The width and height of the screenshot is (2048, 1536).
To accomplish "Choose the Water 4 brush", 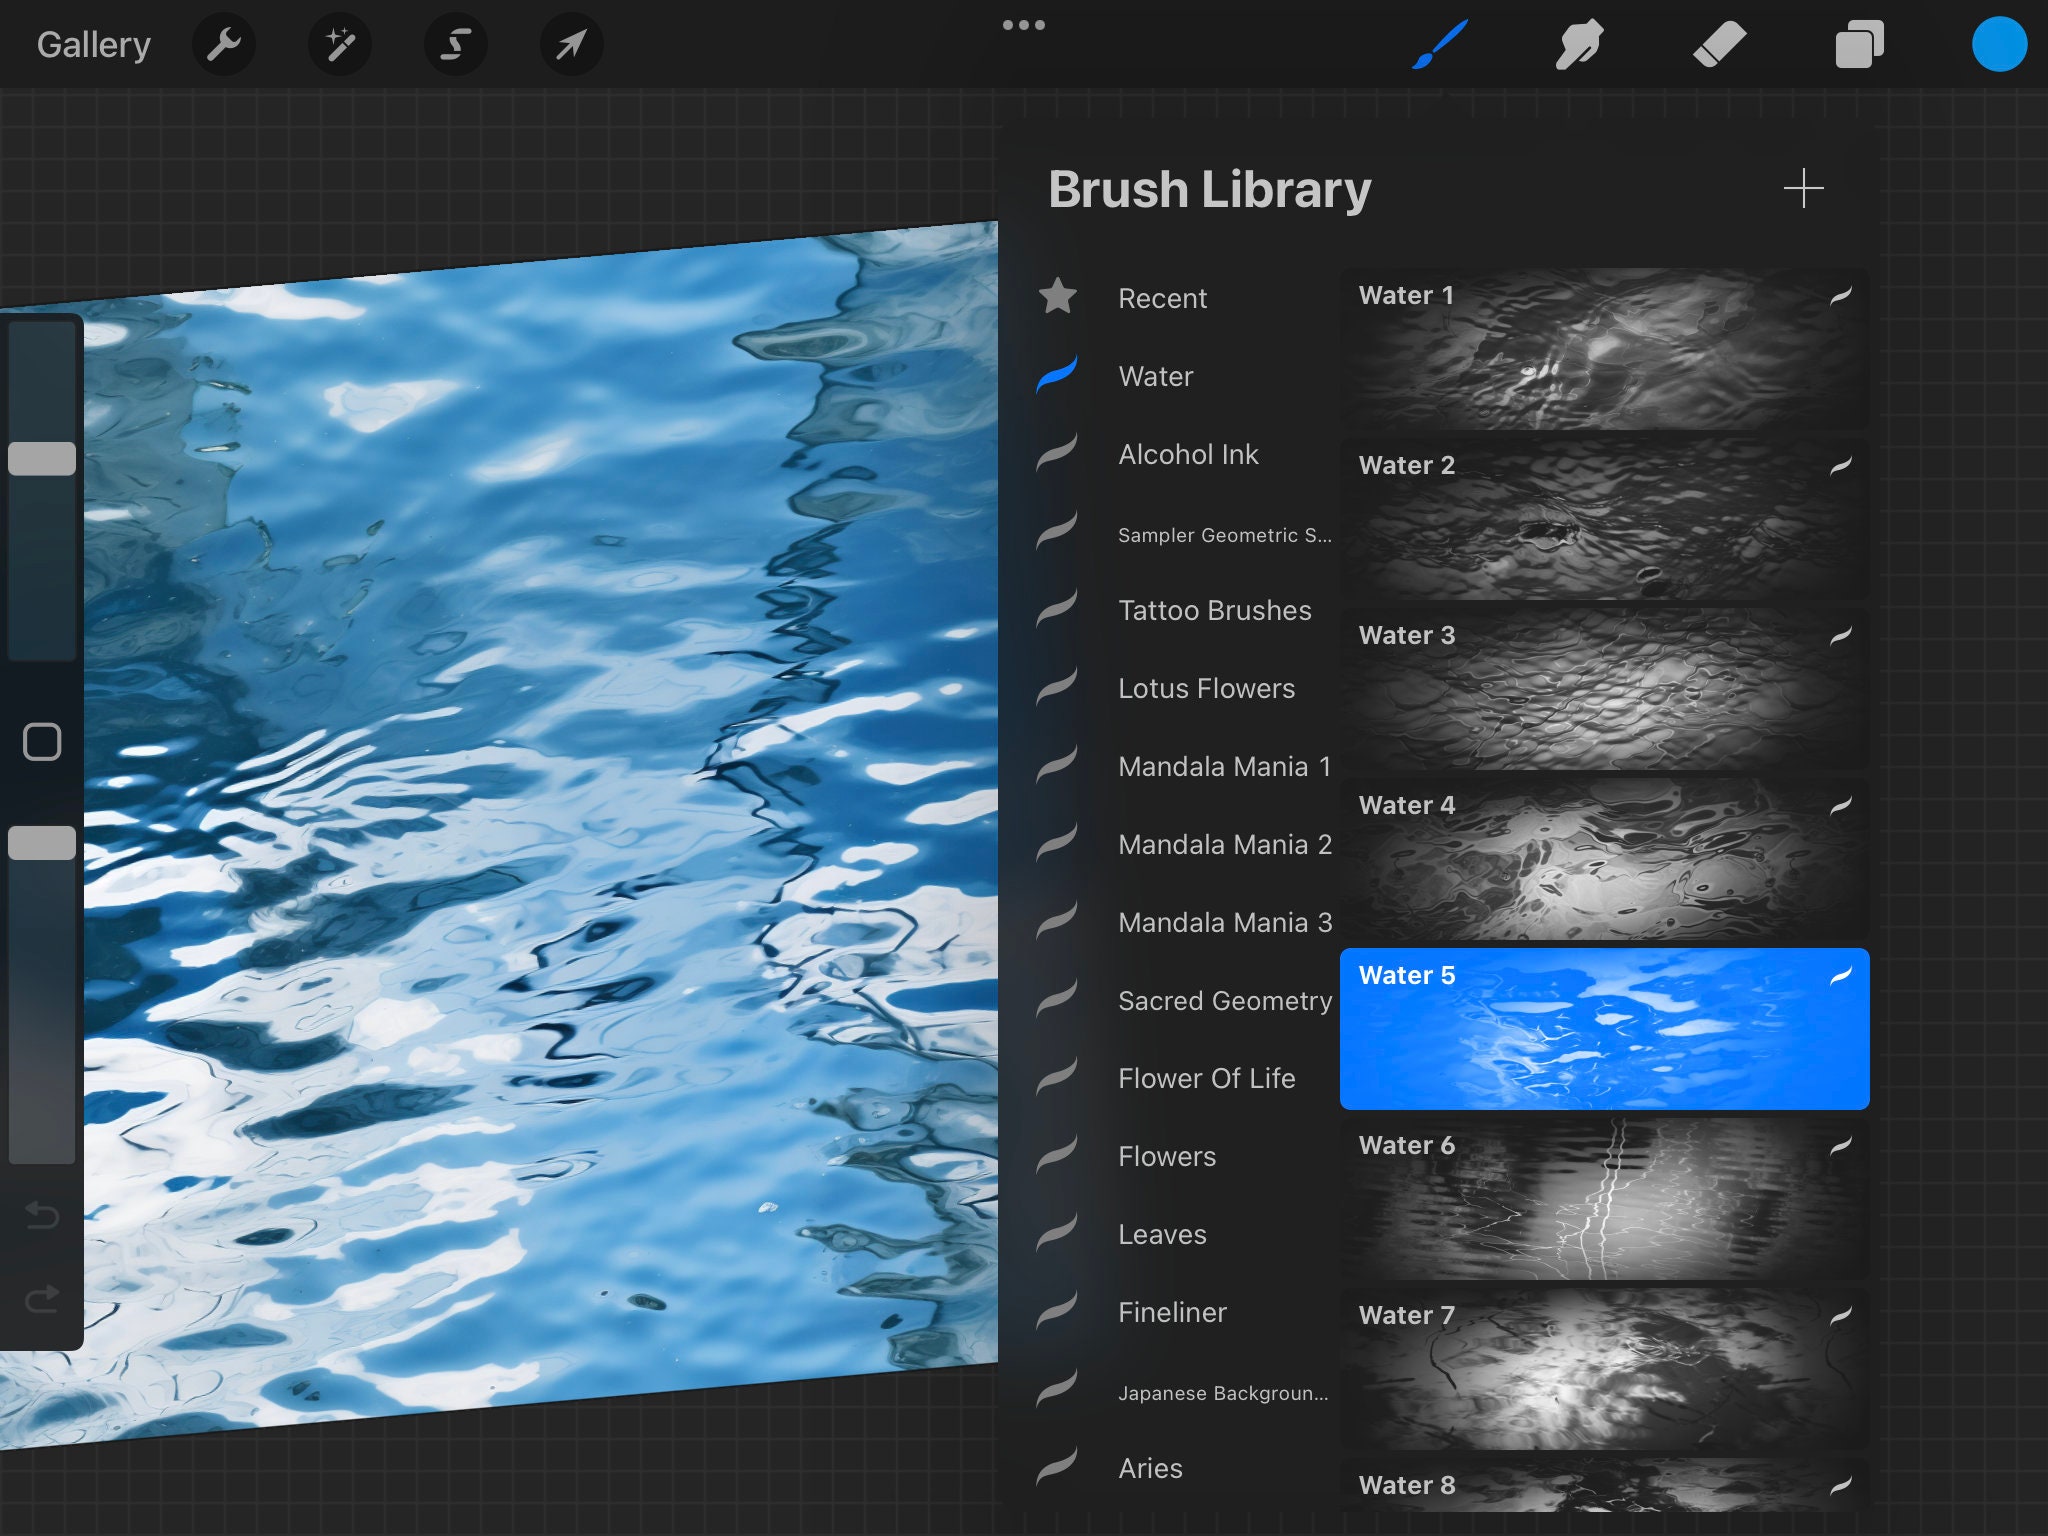I will coord(1604,859).
